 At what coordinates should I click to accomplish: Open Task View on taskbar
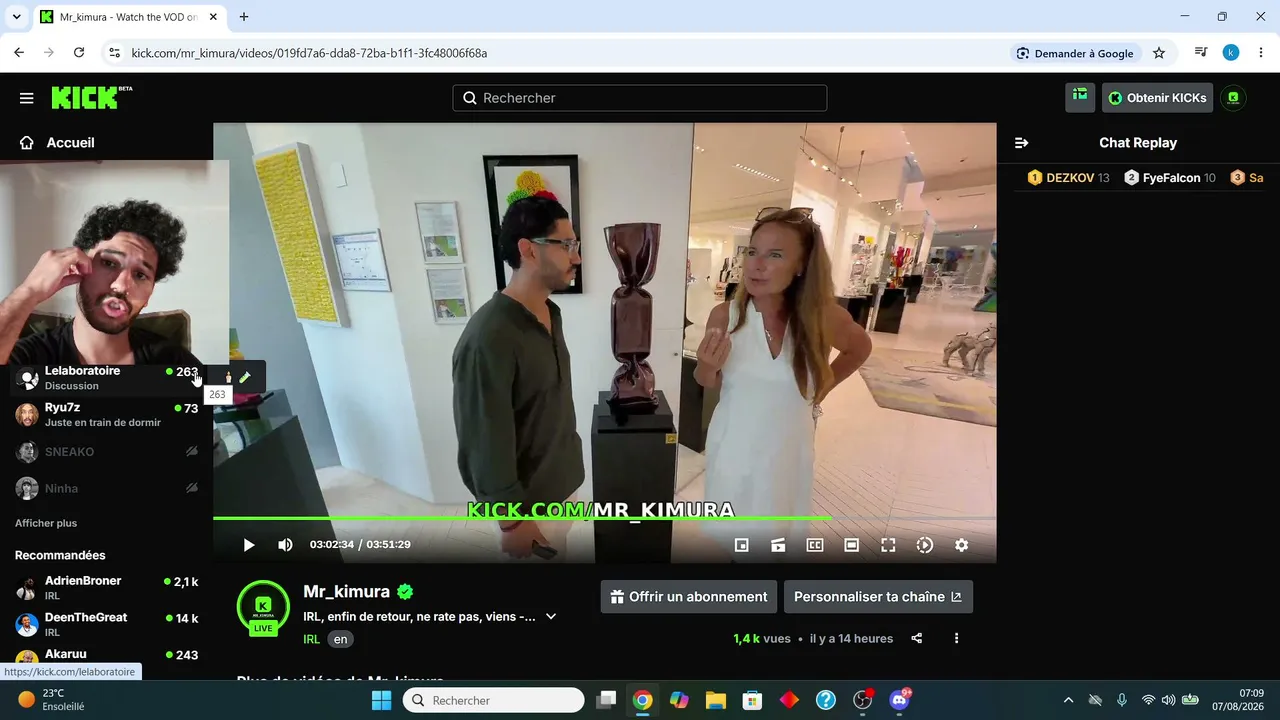coord(606,700)
